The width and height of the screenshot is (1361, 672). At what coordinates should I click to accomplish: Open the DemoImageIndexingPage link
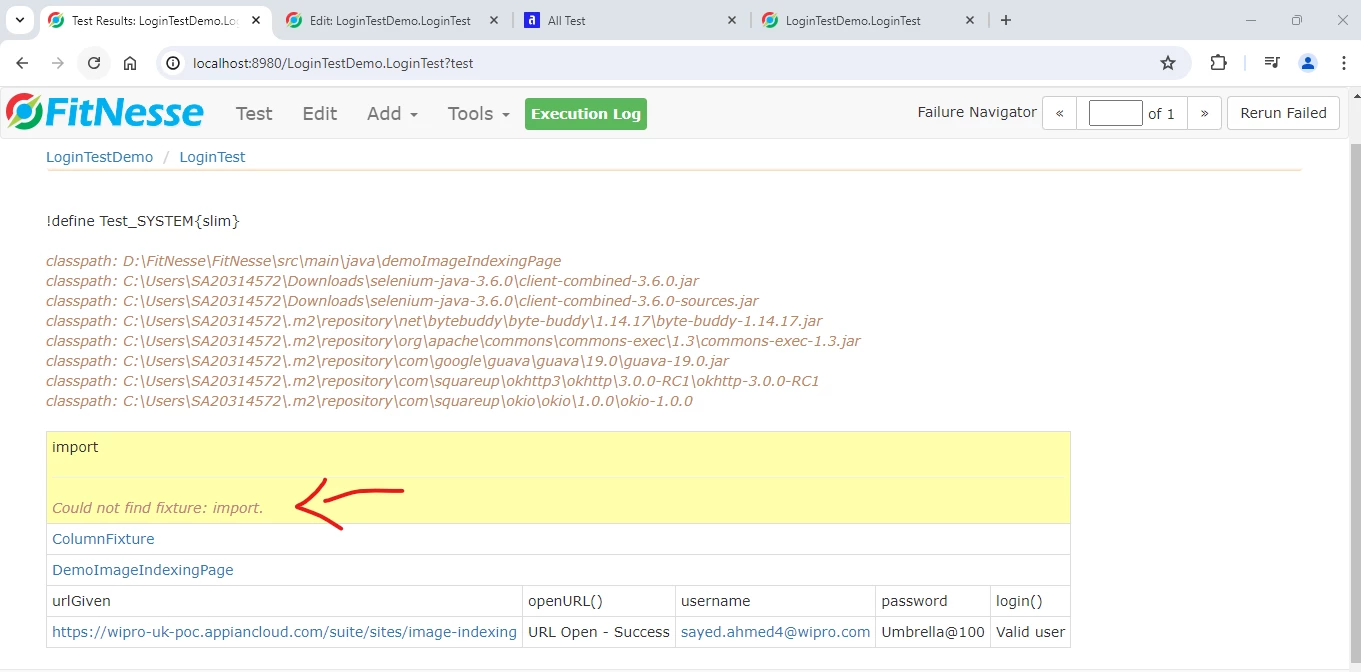143,570
